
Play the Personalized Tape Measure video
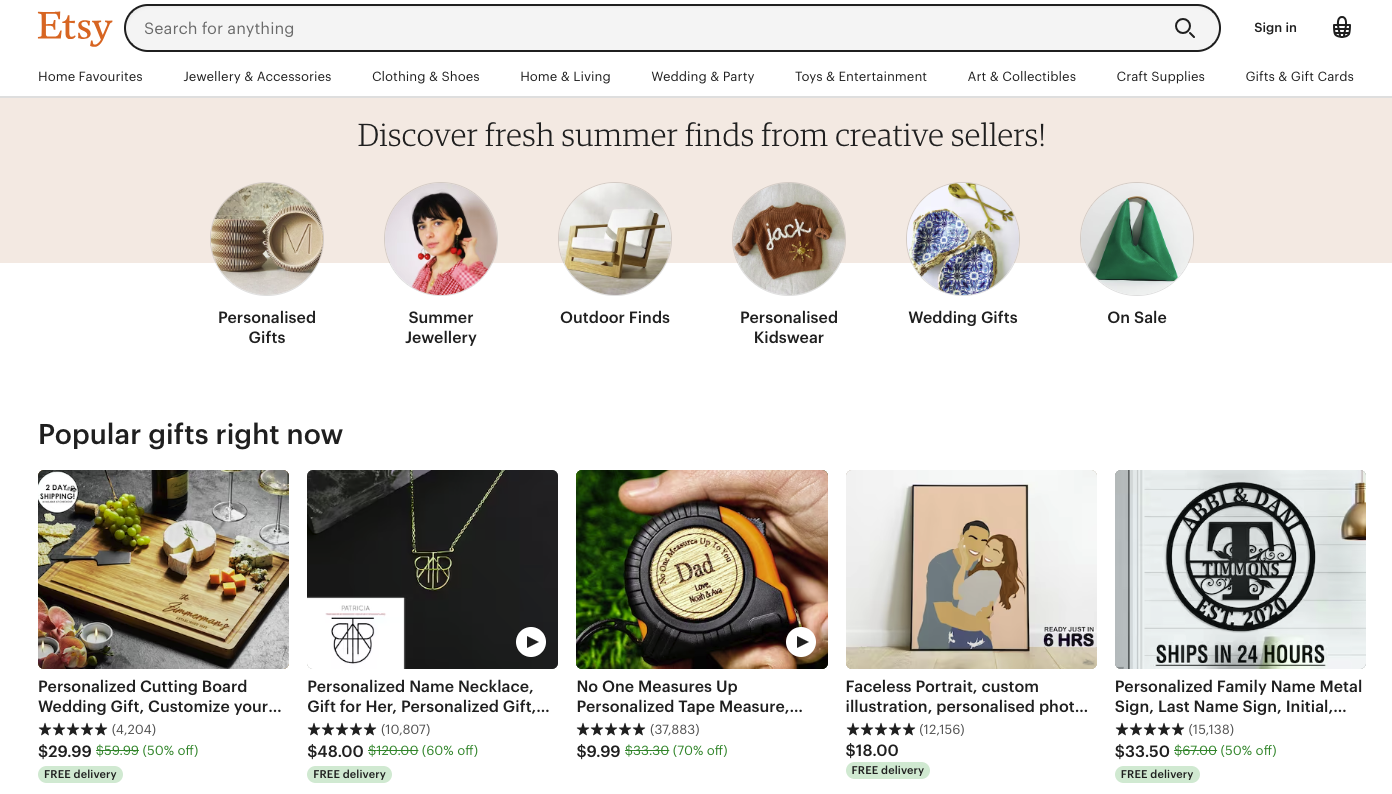tap(801, 643)
